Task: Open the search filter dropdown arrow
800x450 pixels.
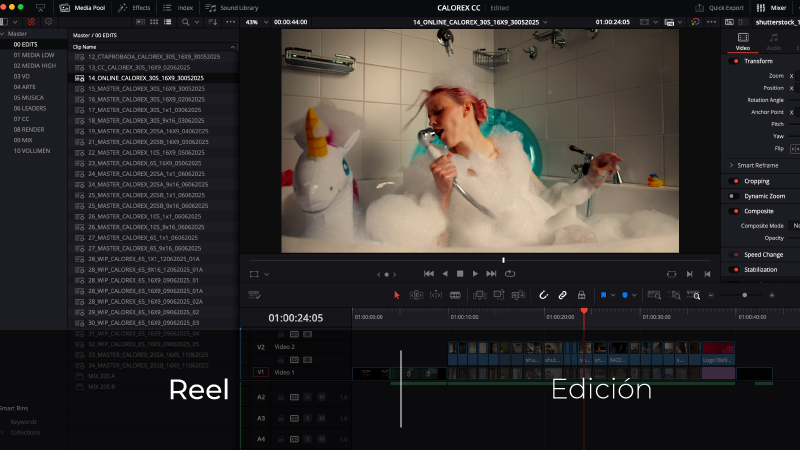Action: tap(196, 22)
